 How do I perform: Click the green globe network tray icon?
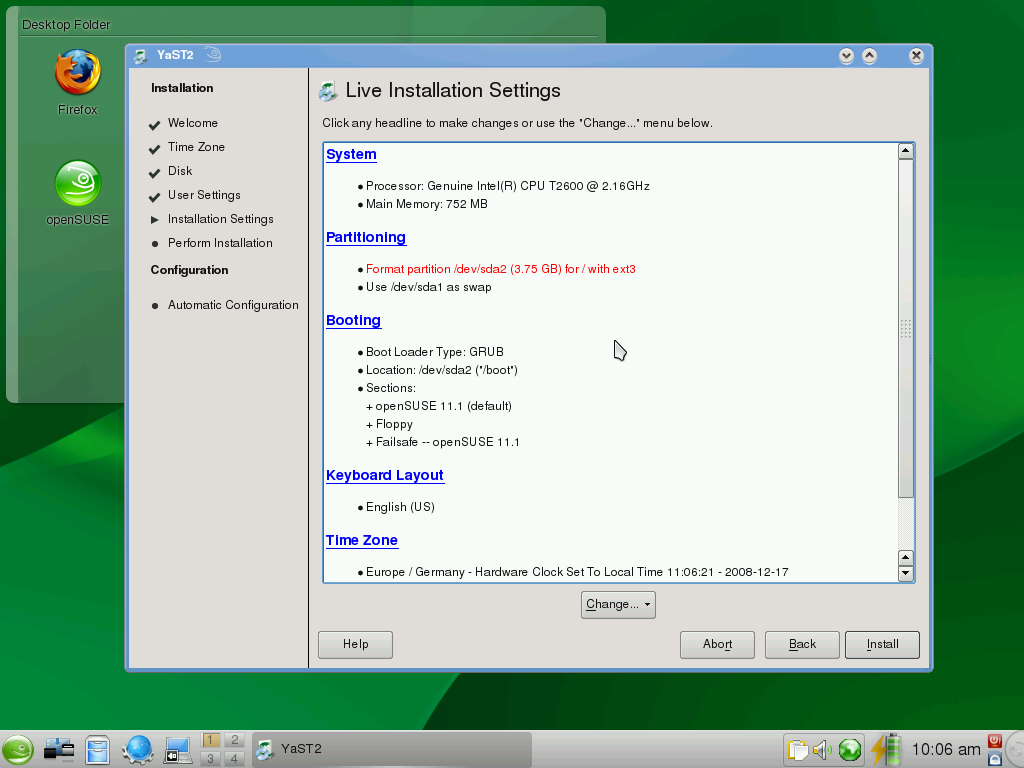coord(850,750)
